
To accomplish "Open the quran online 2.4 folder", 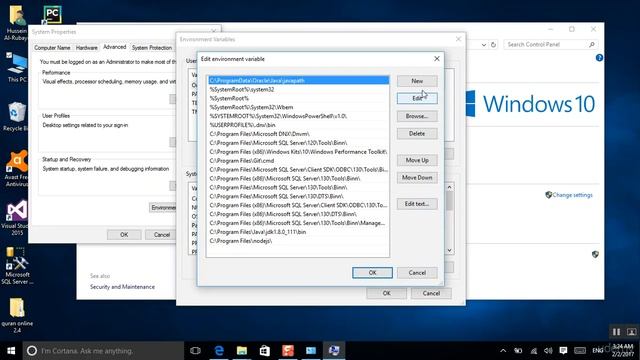I will click(x=17, y=315).
